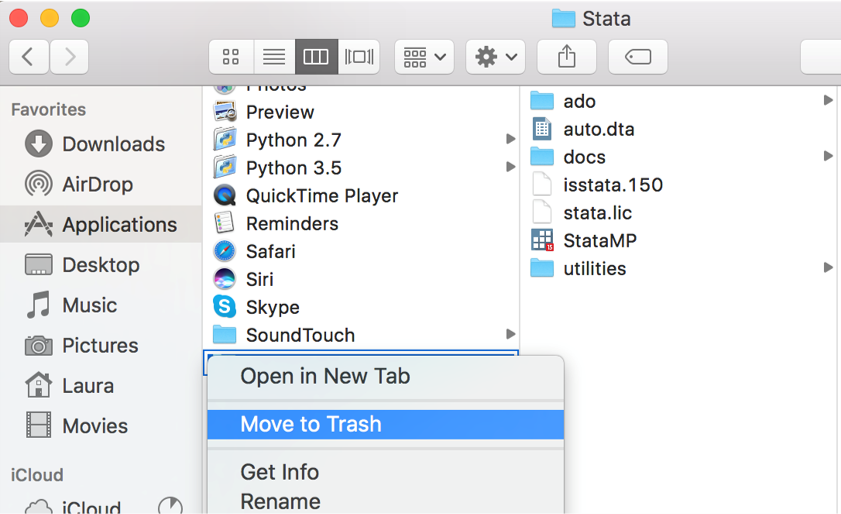The width and height of the screenshot is (841, 514).
Task: Open Pictures in the sidebar
Action: tap(101, 345)
